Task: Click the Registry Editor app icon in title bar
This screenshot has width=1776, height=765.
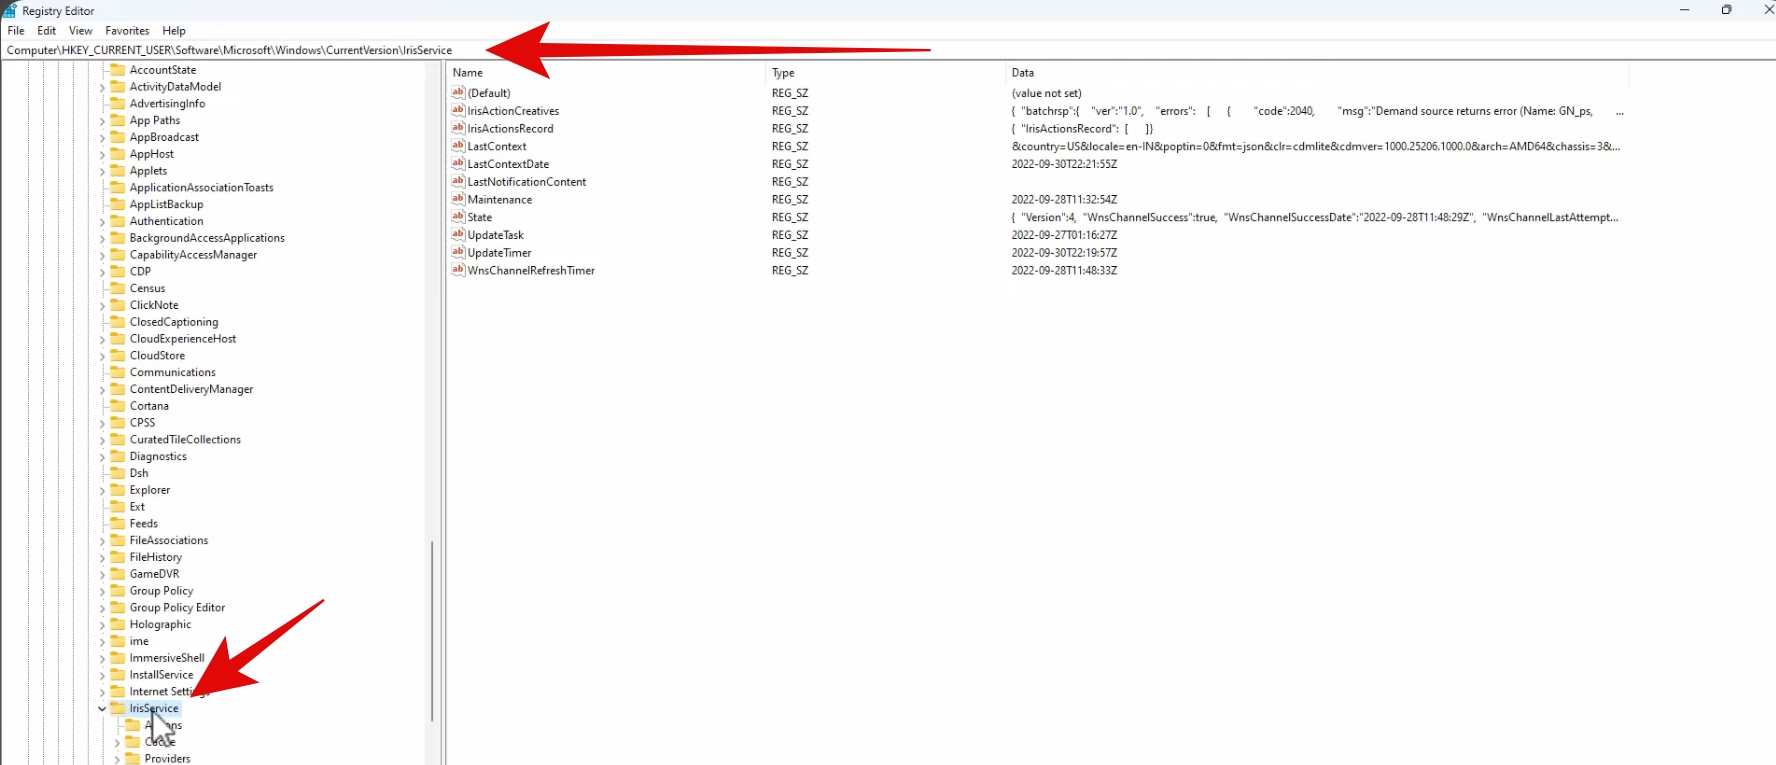Action: point(9,10)
